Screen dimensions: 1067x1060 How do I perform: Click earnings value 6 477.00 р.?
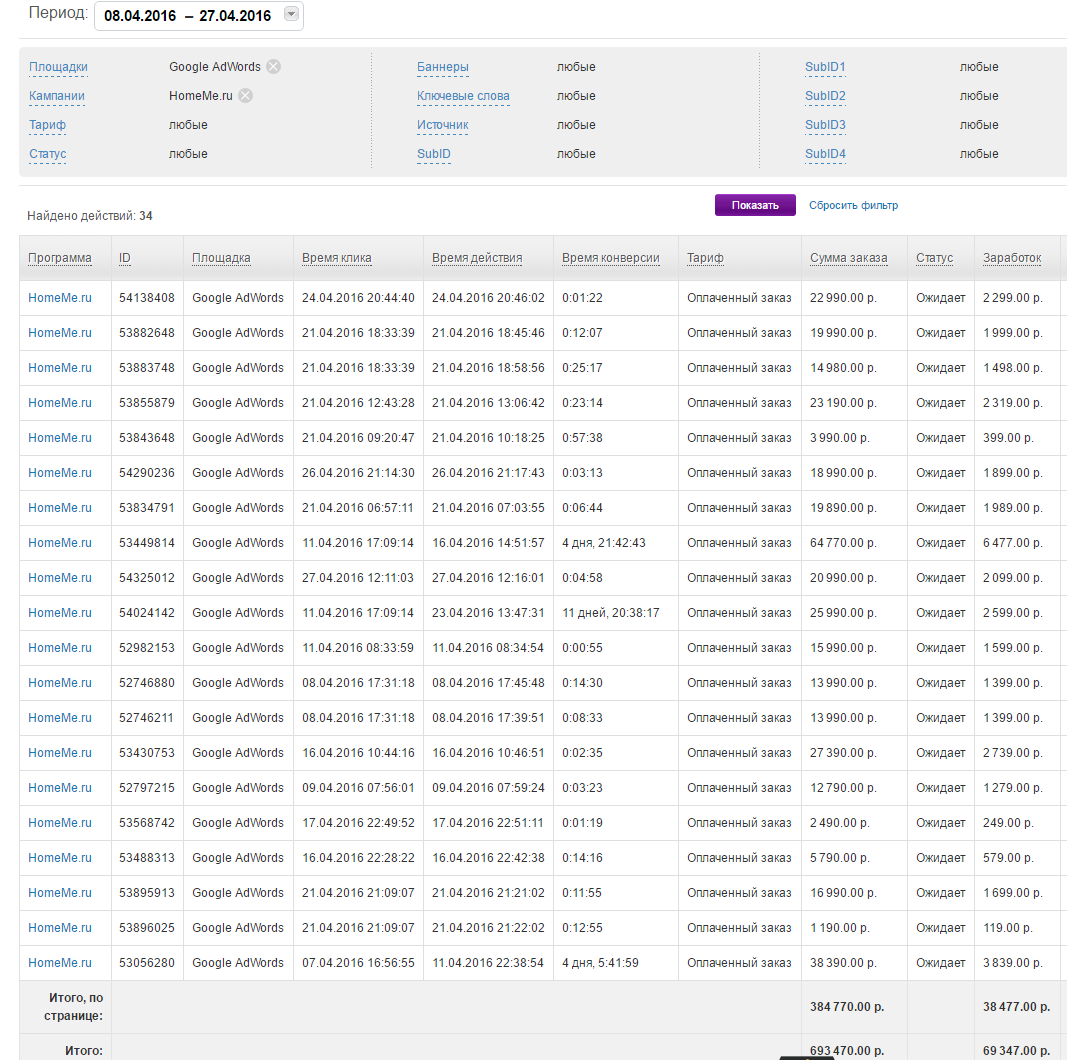coord(1013,543)
